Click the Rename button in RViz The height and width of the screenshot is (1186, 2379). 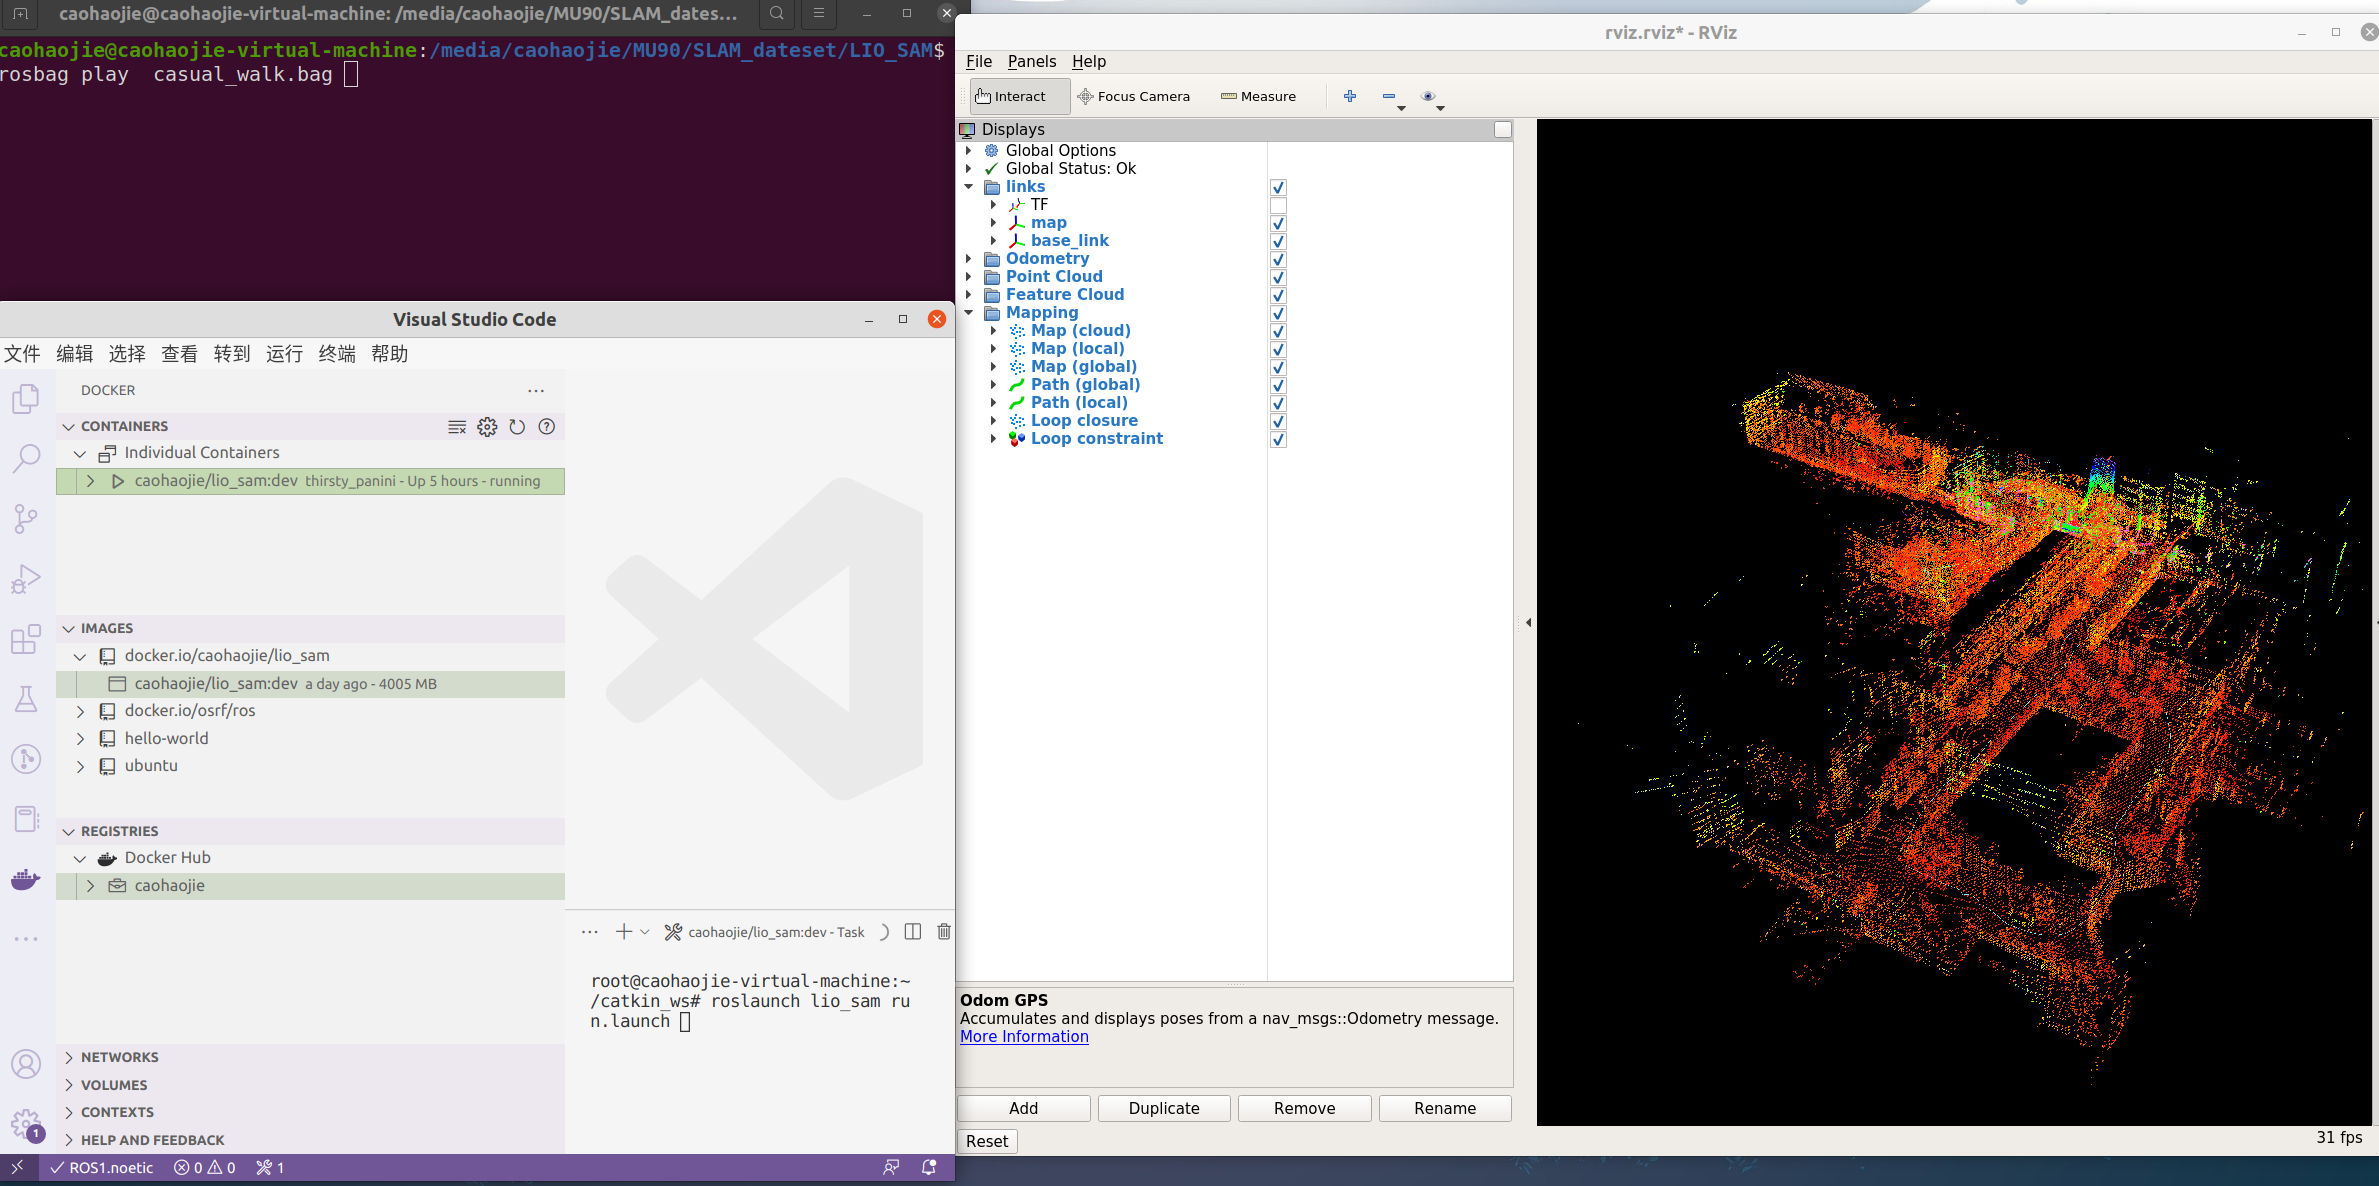point(1445,1108)
